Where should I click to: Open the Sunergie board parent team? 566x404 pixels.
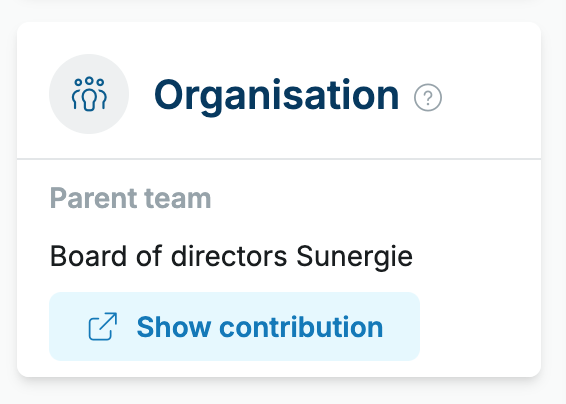[x=231, y=257]
